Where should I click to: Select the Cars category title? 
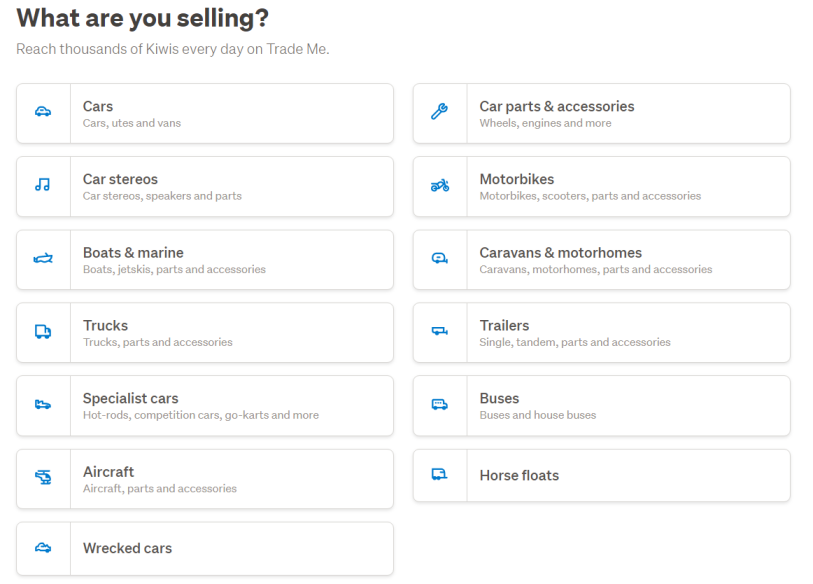coord(98,106)
